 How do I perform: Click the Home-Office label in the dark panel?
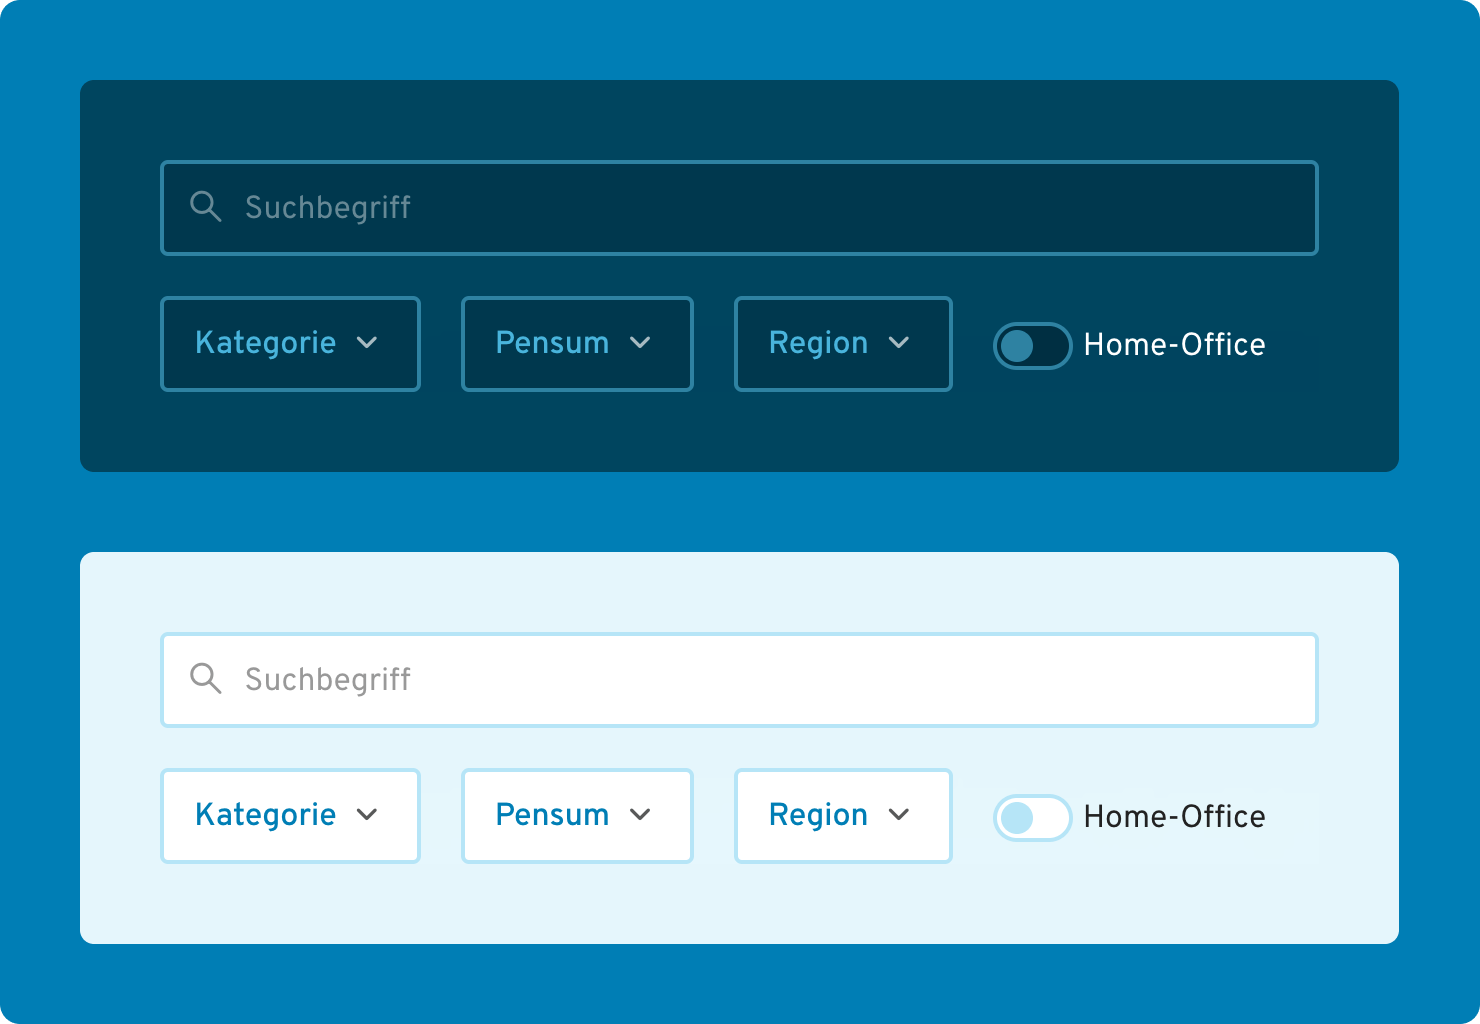1174,344
